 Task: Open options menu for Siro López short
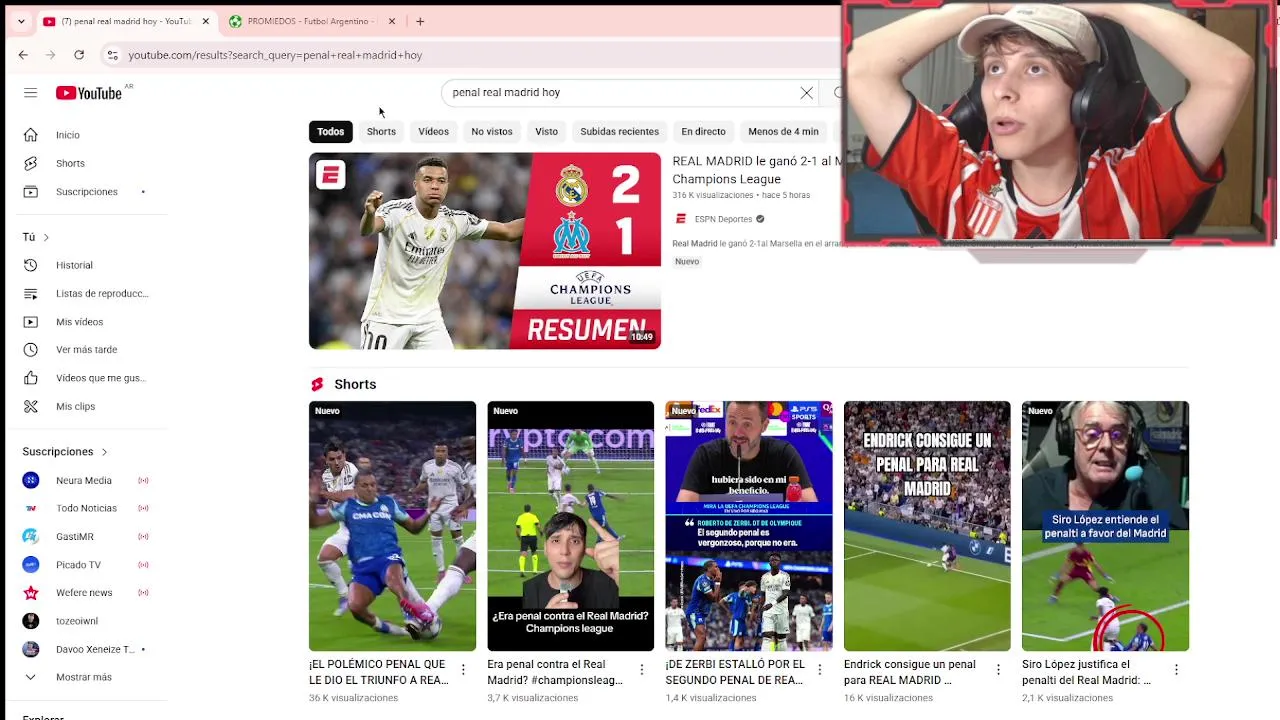point(1176,669)
